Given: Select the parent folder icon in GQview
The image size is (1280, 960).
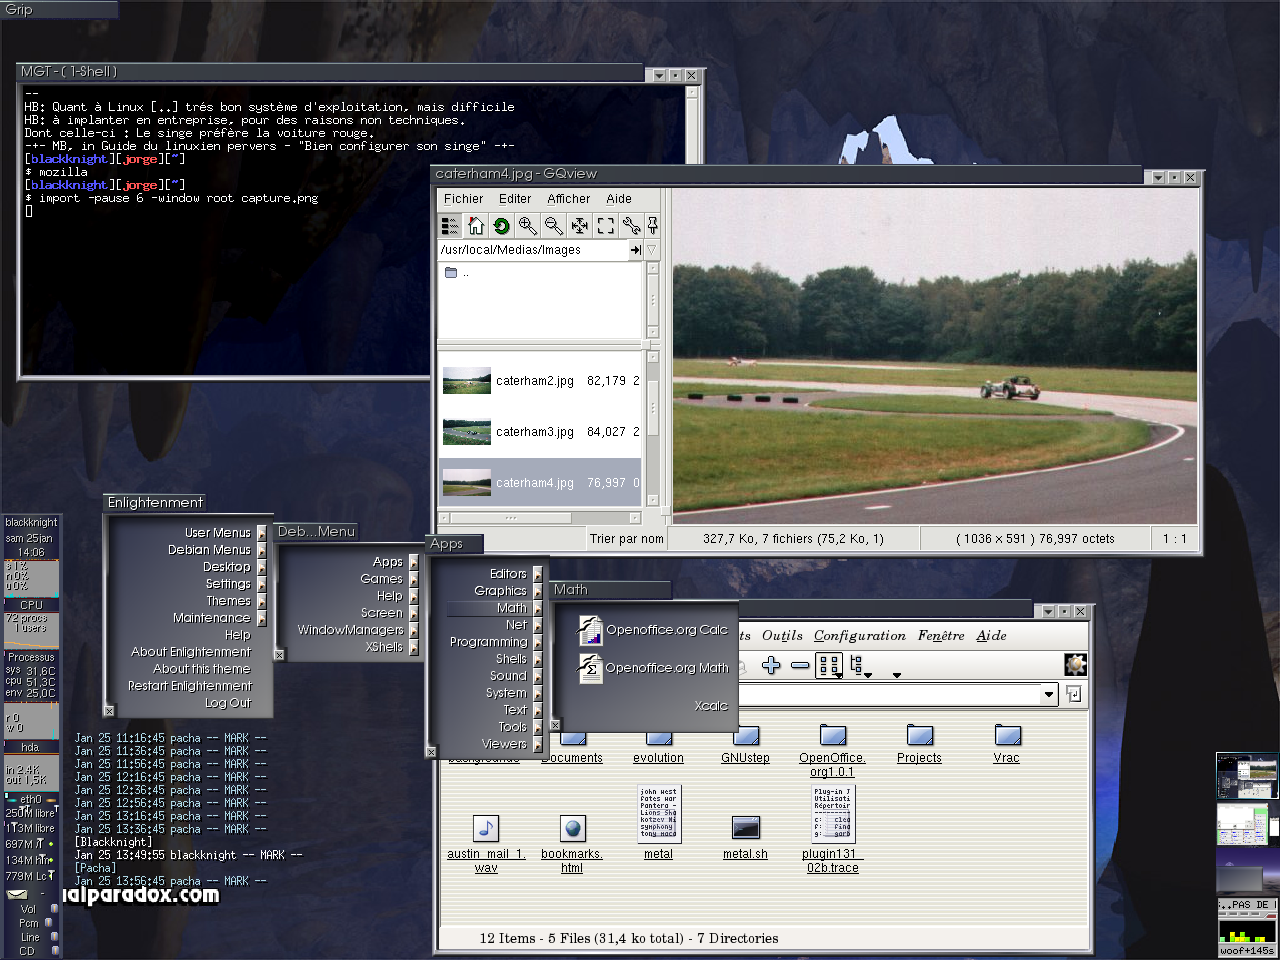Looking at the screenshot, I should coord(451,273).
